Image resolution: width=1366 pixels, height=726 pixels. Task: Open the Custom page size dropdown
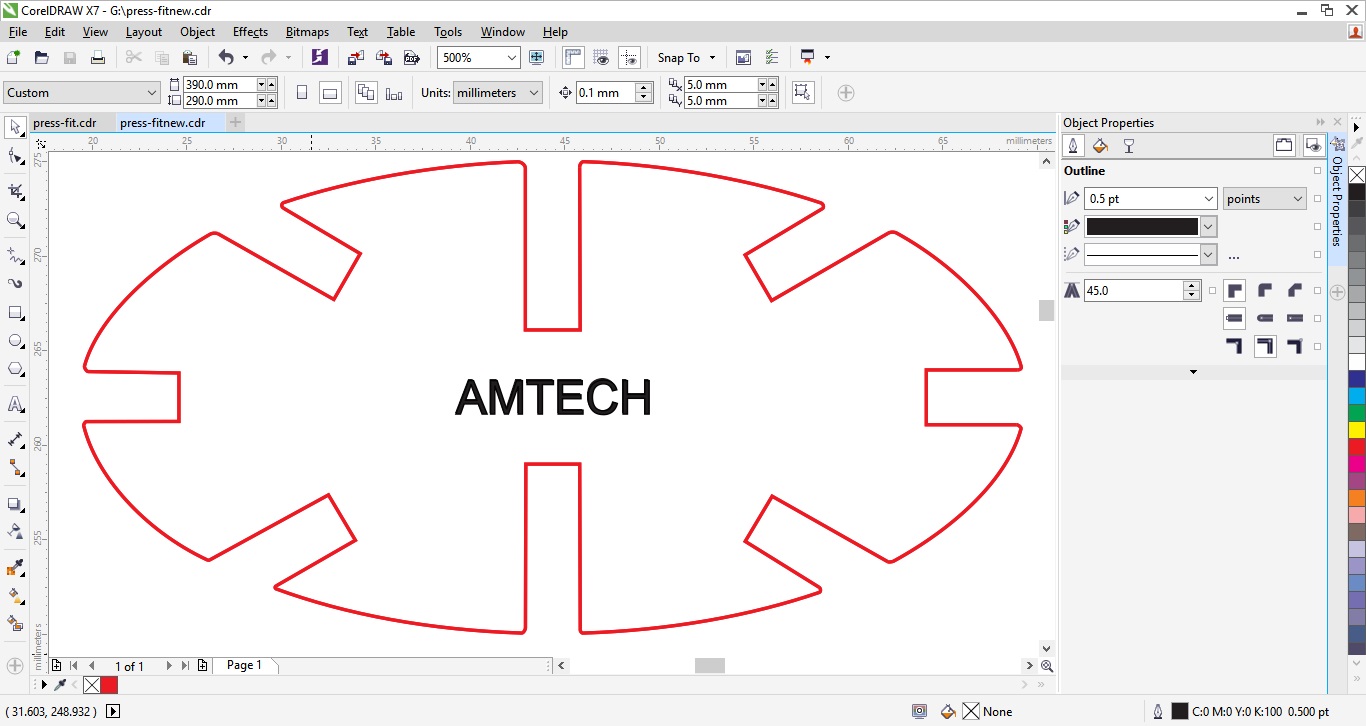click(152, 93)
